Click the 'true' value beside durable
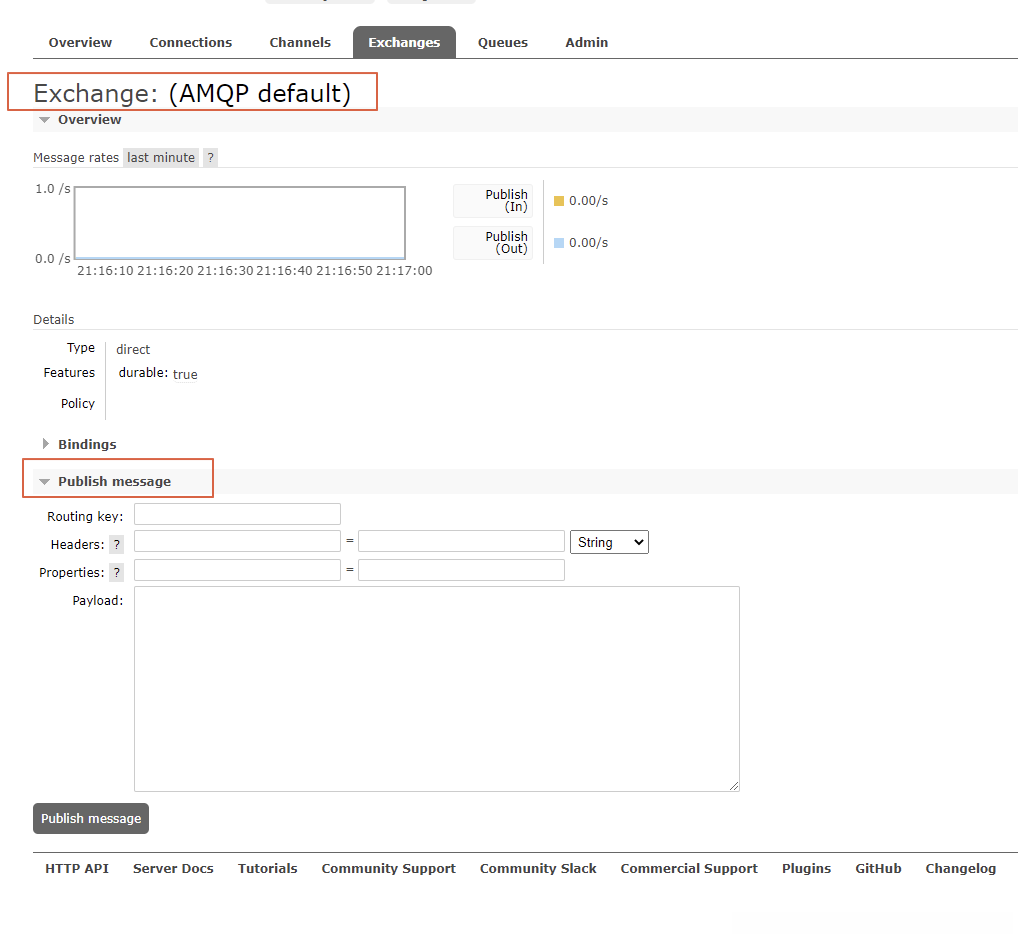This screenshot has height=943, width=1018. pyautogui.click(x=185, y=375)
